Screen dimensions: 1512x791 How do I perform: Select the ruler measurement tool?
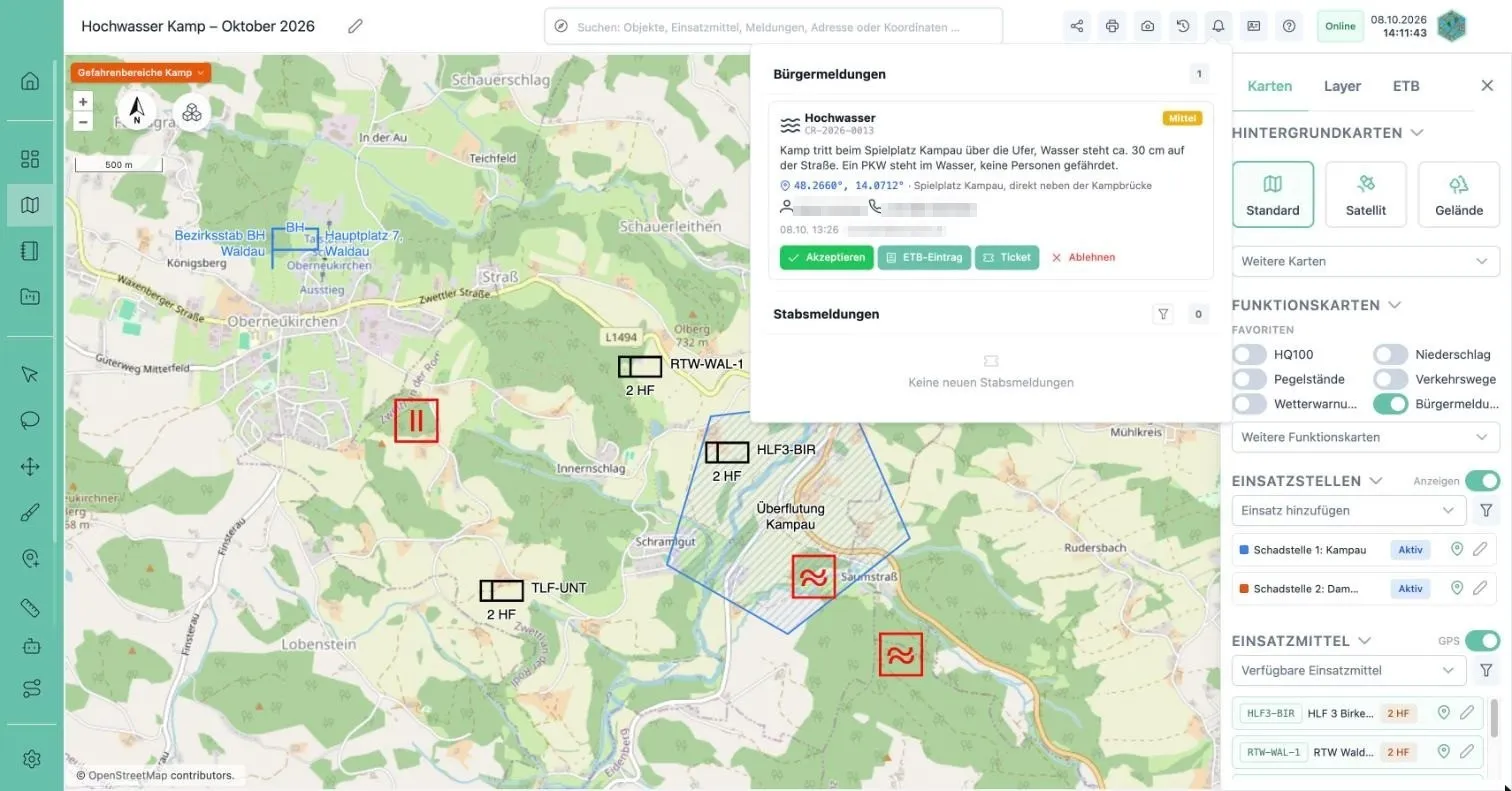[x=30, y=608]
